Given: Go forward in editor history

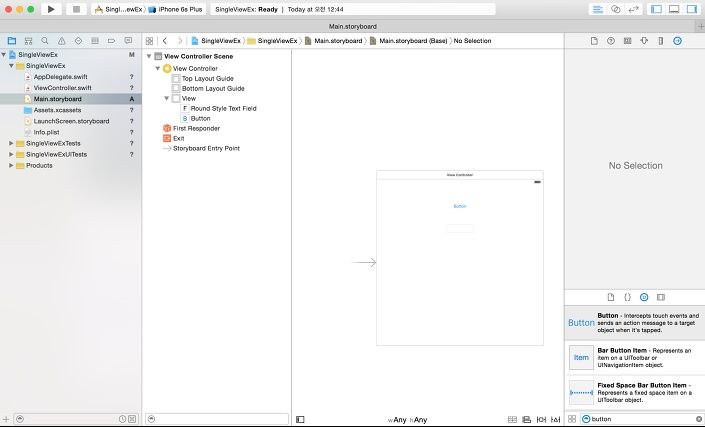Looking at the screenshot, I should click(x=180, y=41).
